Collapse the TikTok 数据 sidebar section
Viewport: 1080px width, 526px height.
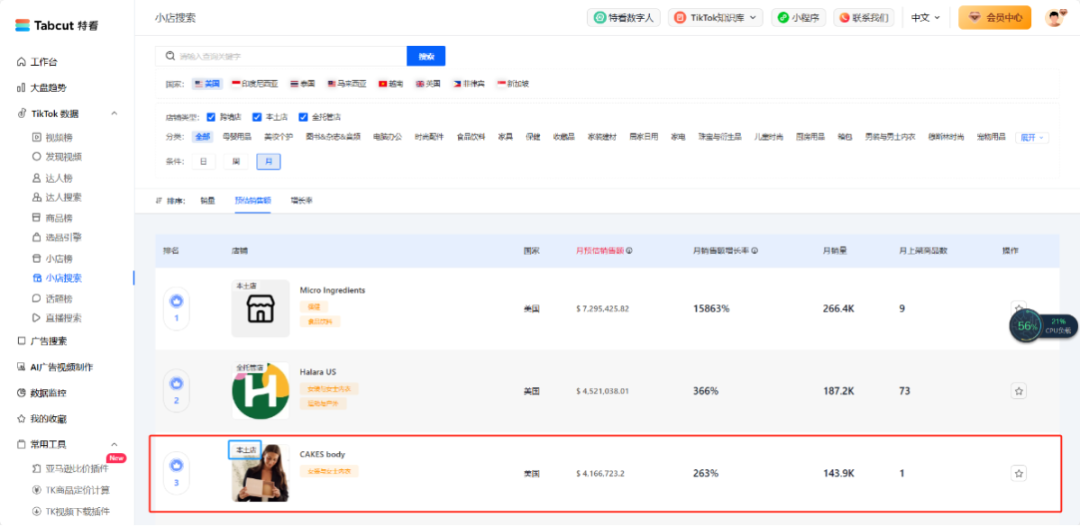(x=114, y=114)
